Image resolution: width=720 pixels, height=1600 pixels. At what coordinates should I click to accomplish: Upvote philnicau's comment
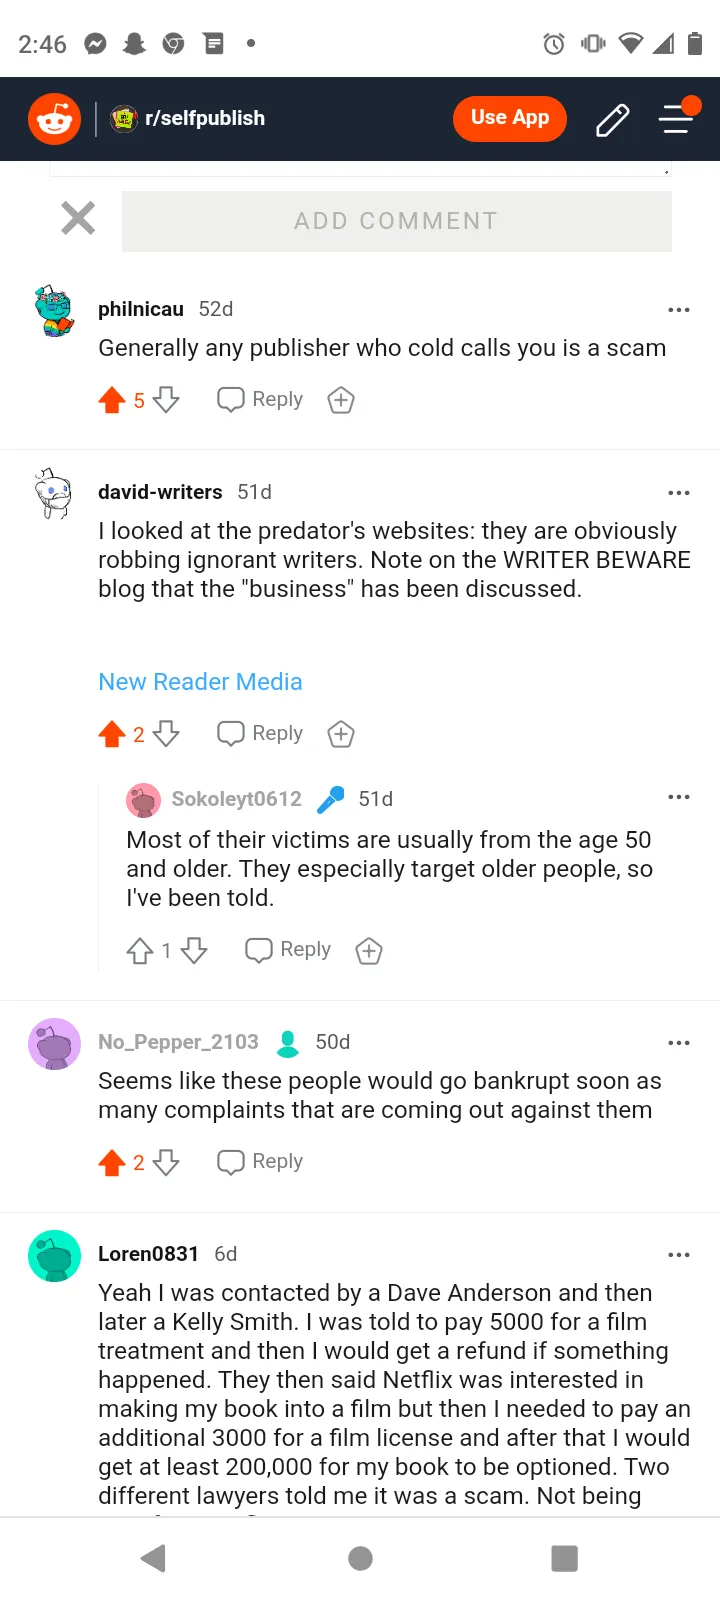point(112,400)
